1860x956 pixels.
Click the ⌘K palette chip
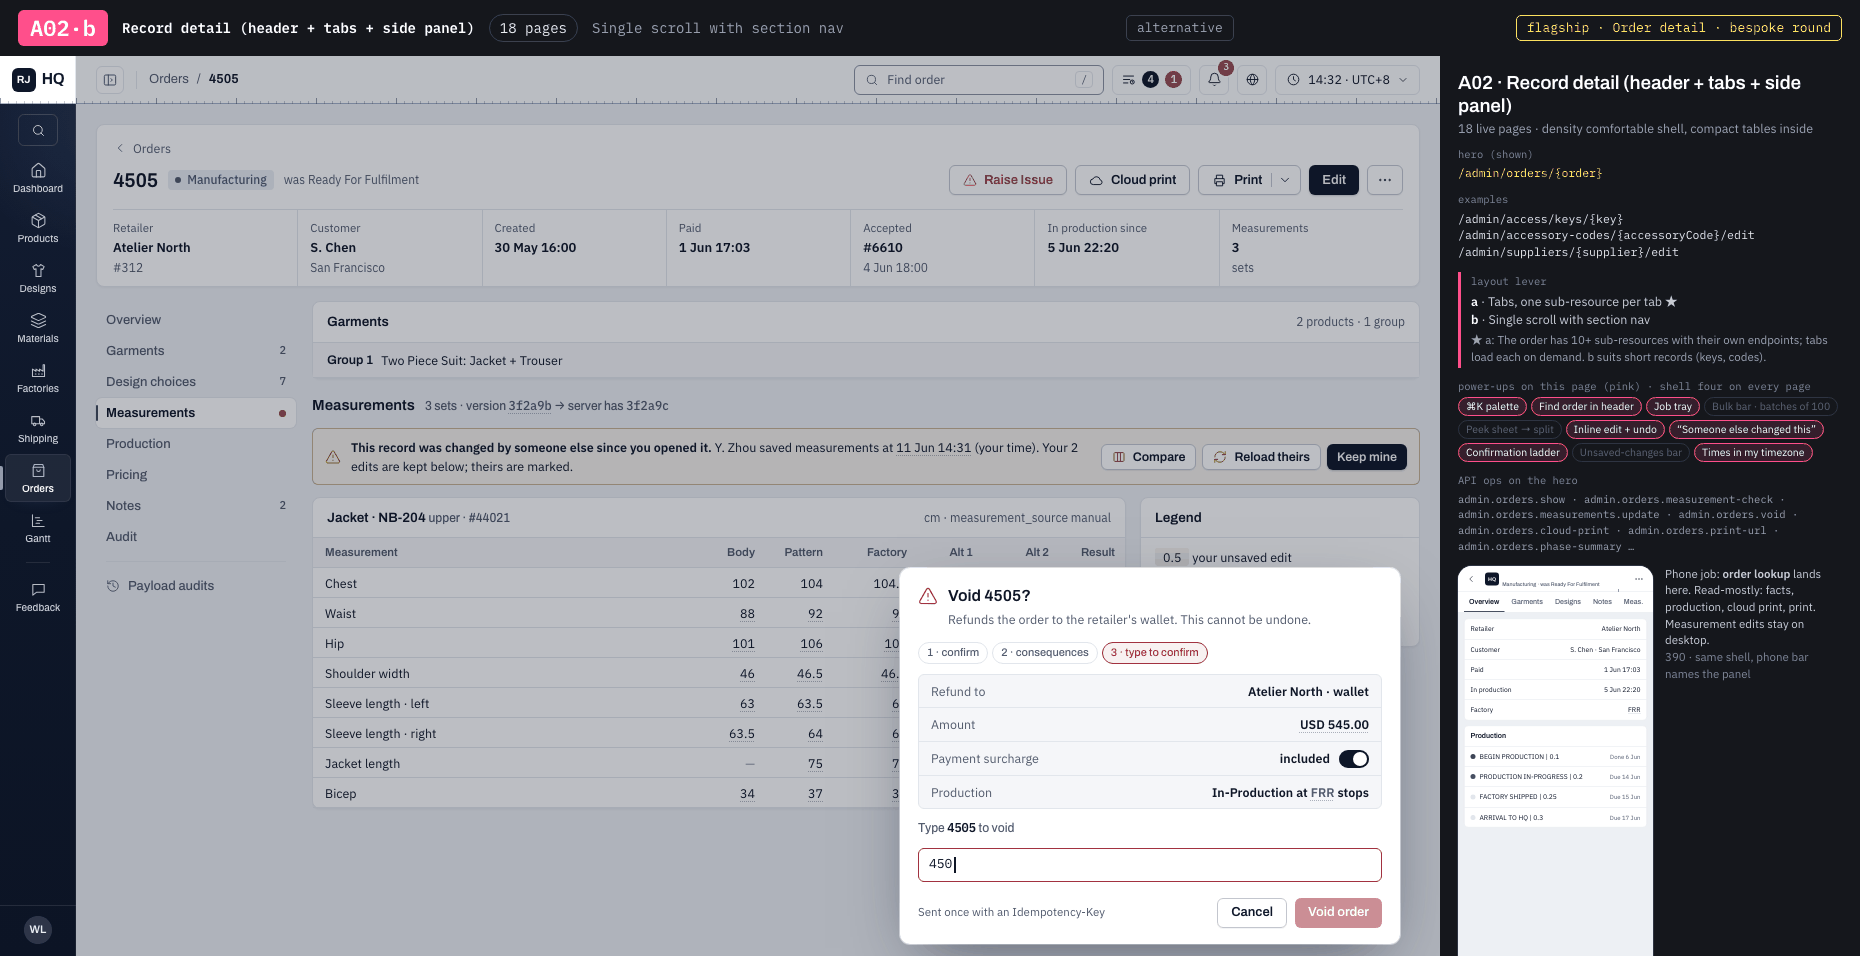tap(1492, 407)
